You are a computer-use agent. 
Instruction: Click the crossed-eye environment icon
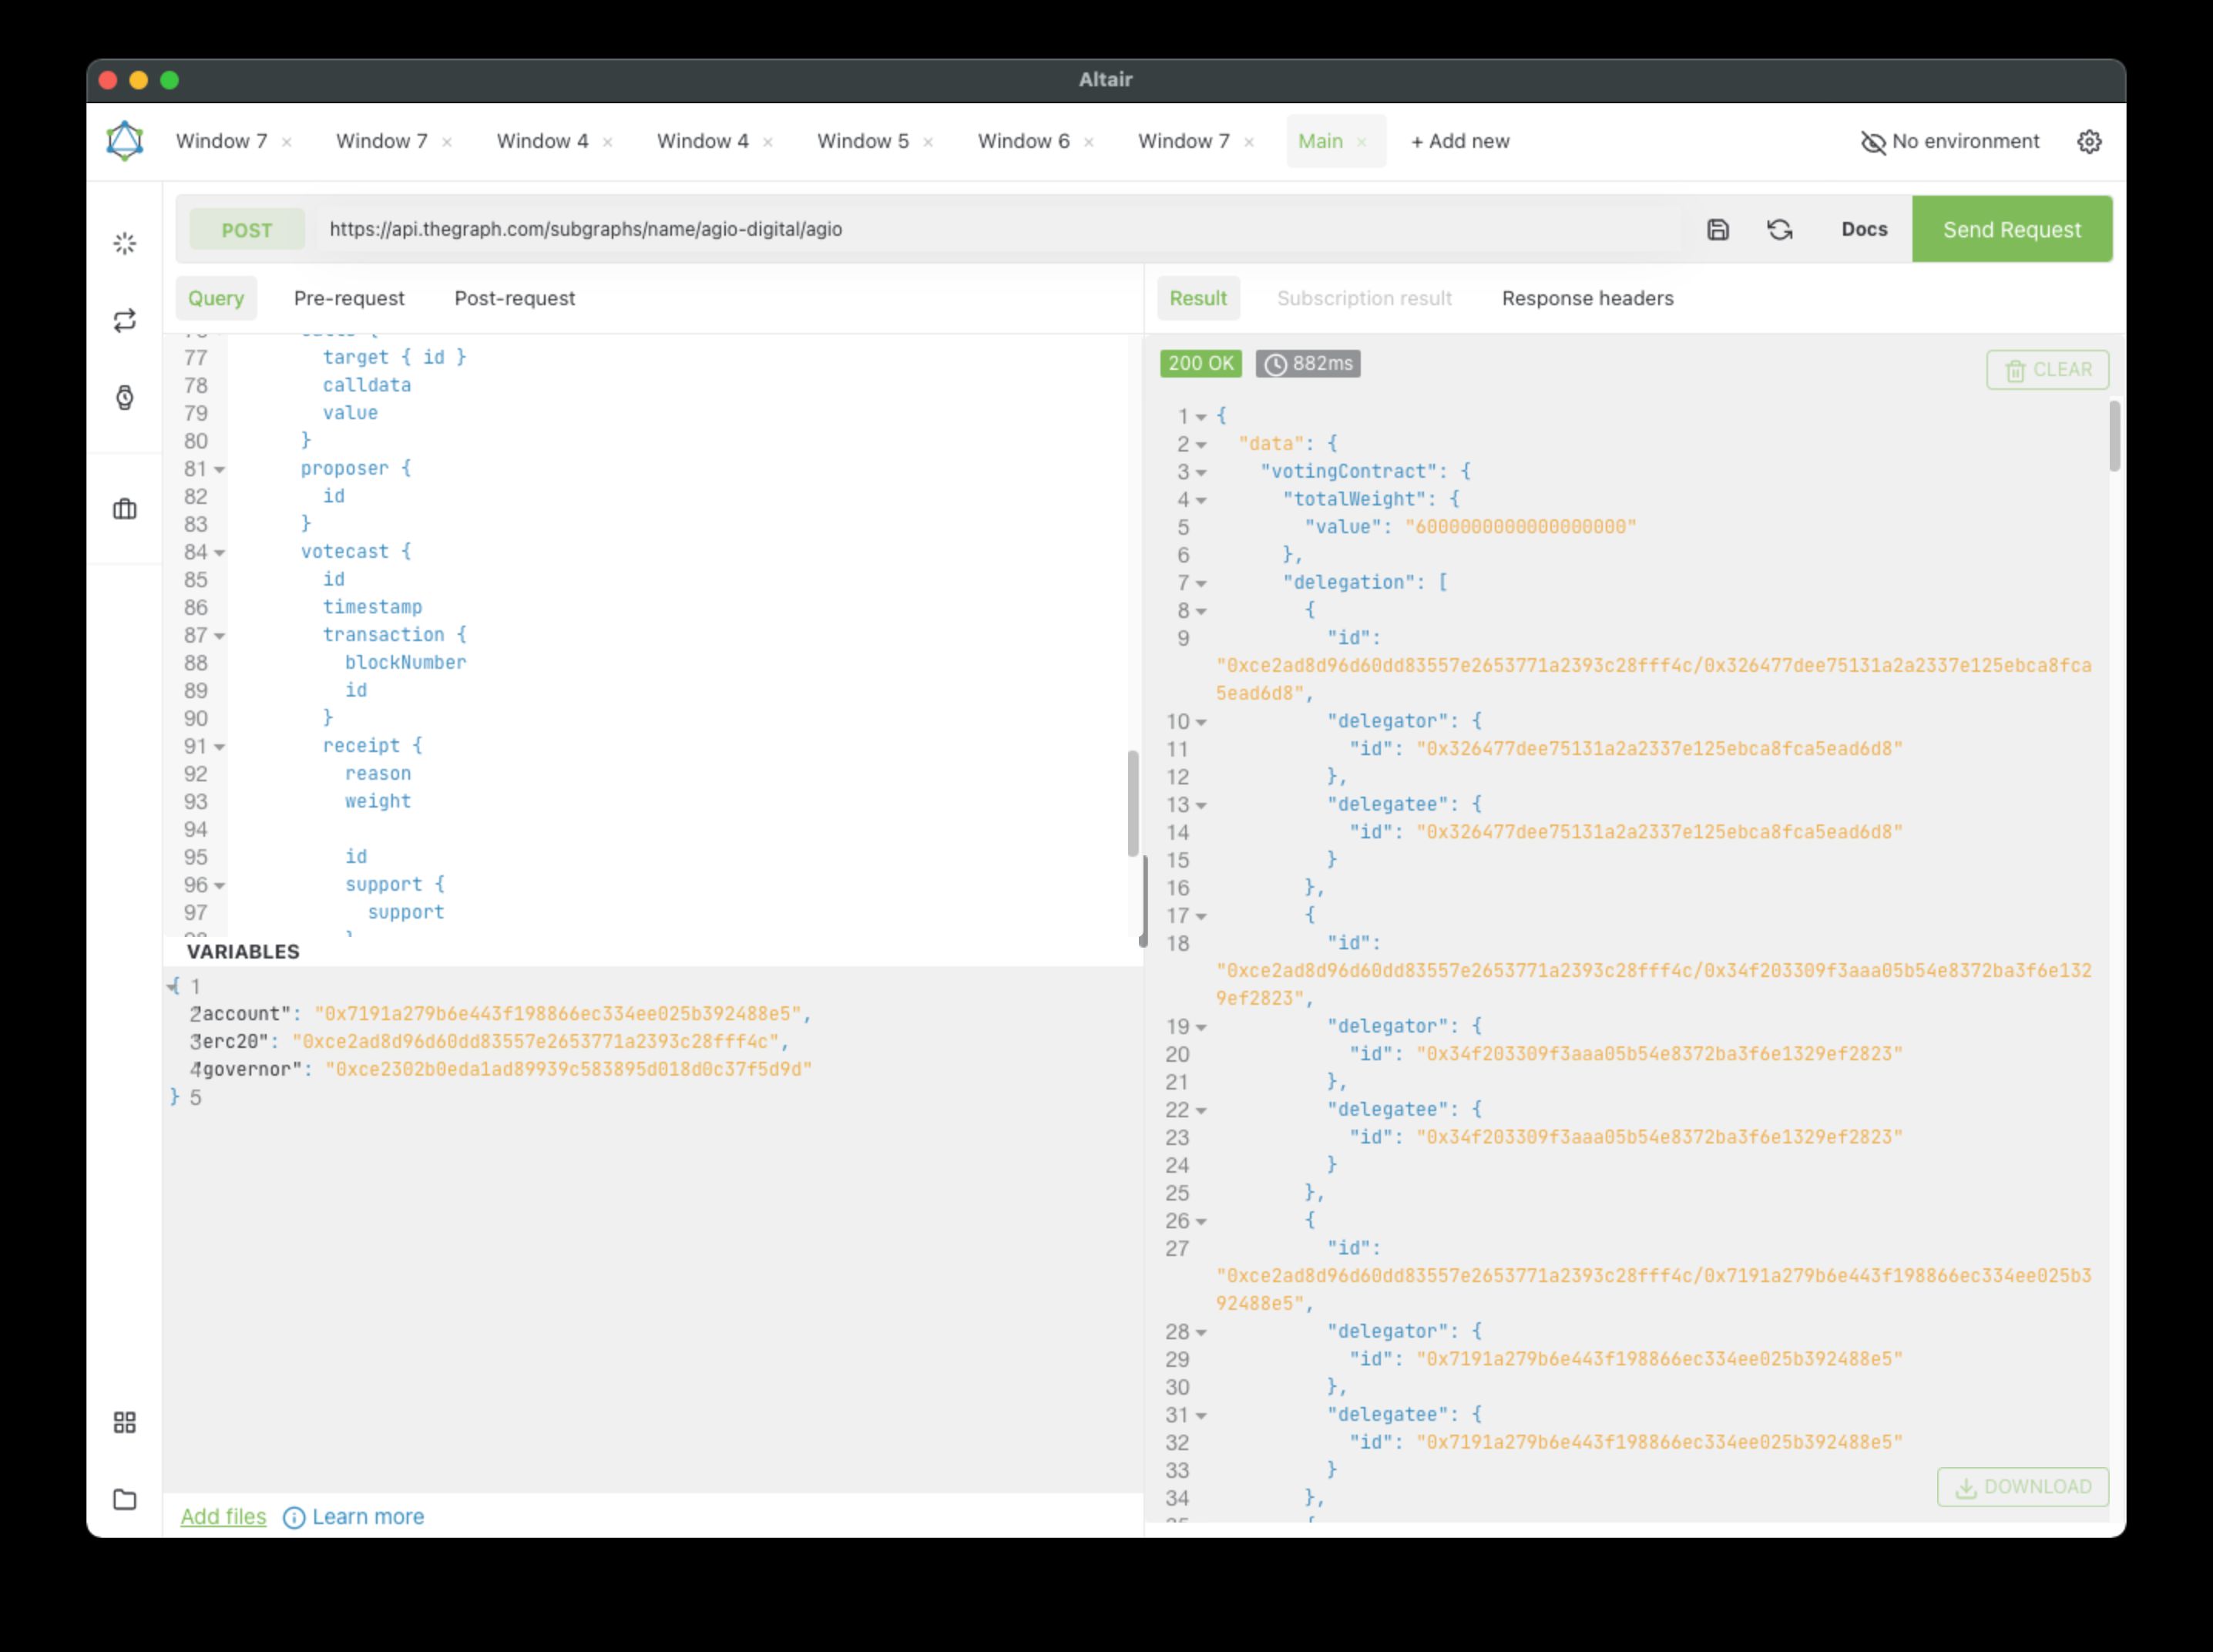[x=1873, y=142]
